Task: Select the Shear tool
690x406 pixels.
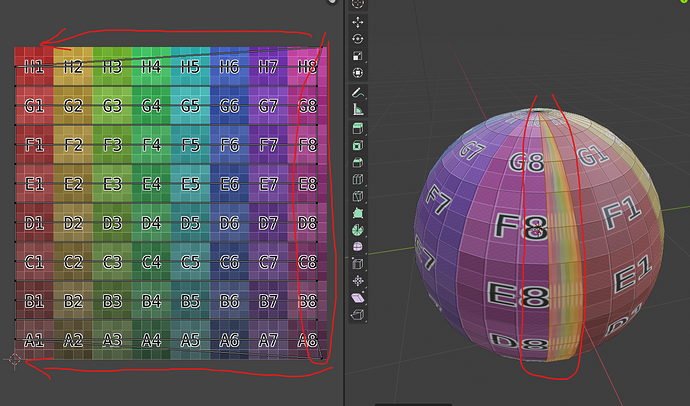Action: click(x=358, y=297)
